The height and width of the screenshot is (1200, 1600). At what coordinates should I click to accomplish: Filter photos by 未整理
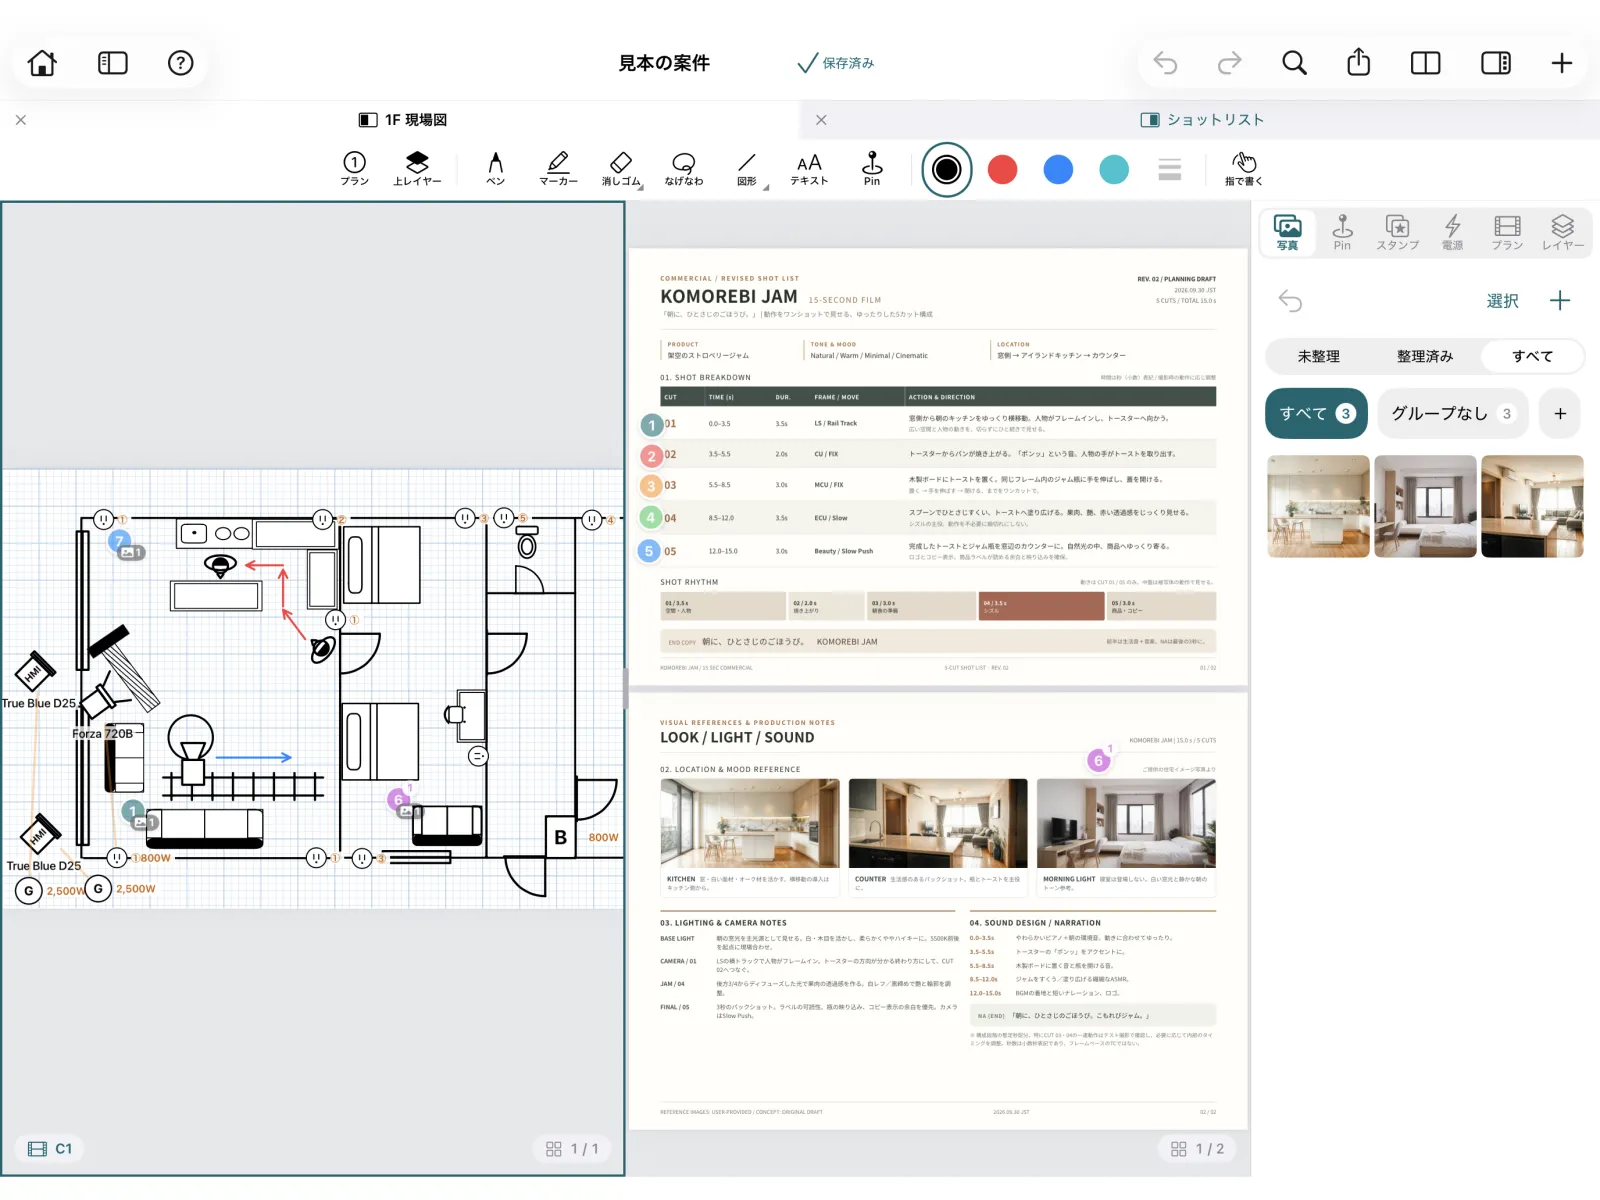[x=1319, y=356]
